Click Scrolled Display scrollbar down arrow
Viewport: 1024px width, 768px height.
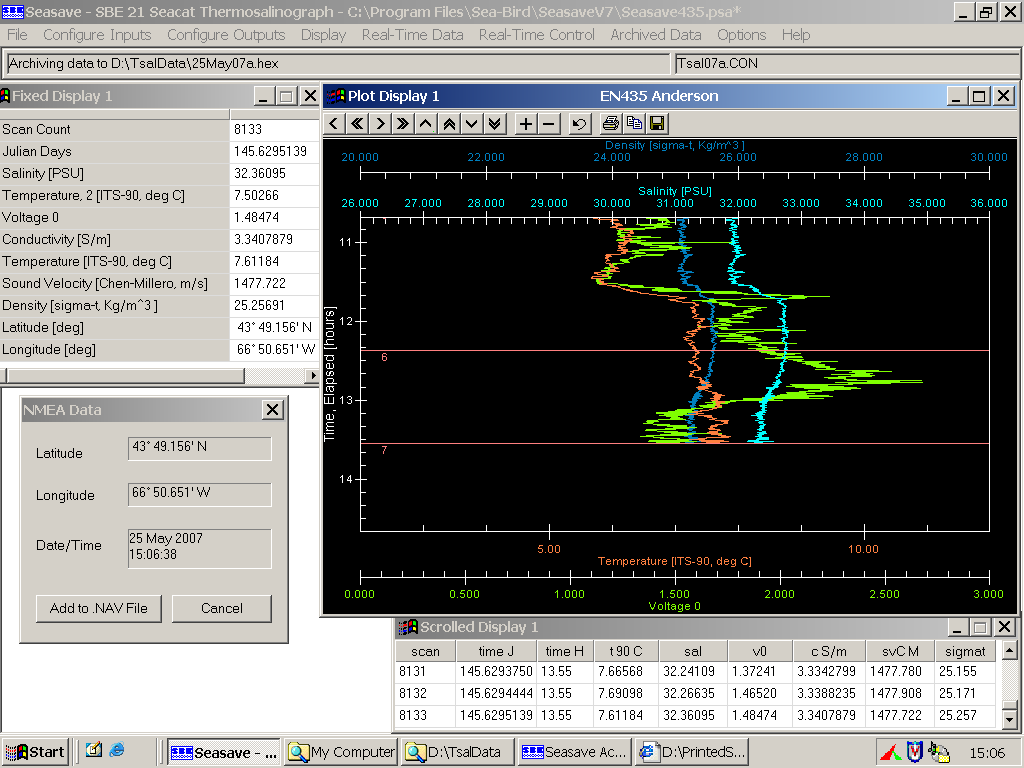tap(1009, 719)
